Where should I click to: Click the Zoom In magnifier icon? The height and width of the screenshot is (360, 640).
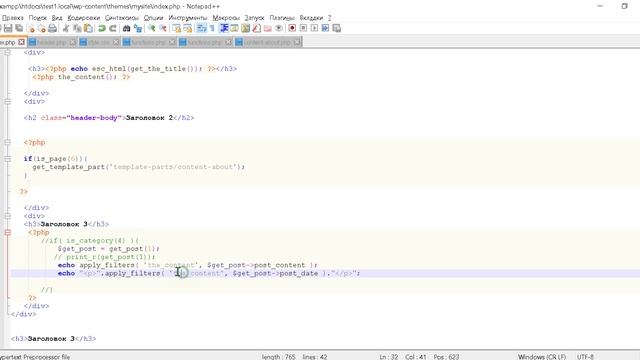click(x=151, y=28)
